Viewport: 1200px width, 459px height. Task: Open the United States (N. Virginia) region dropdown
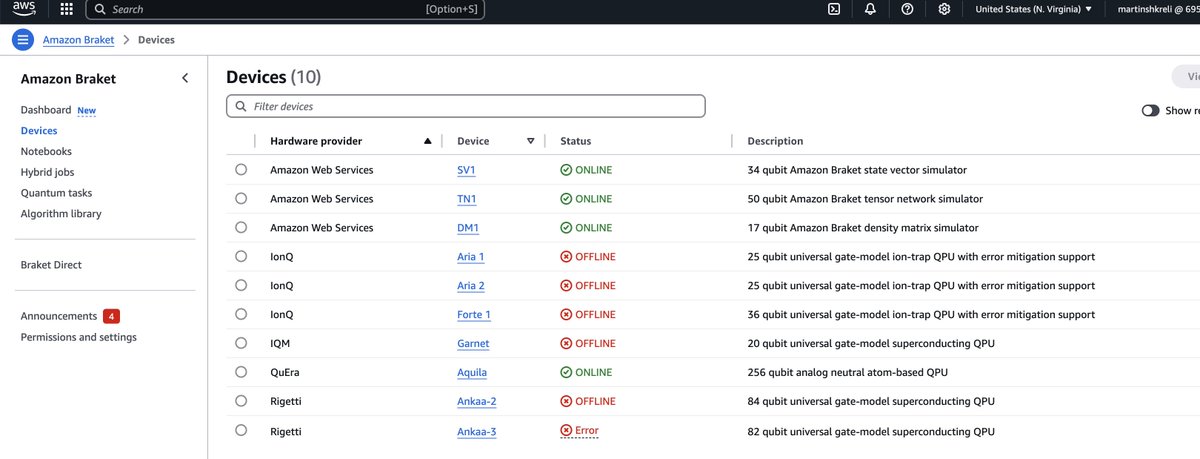[1034, 9]
